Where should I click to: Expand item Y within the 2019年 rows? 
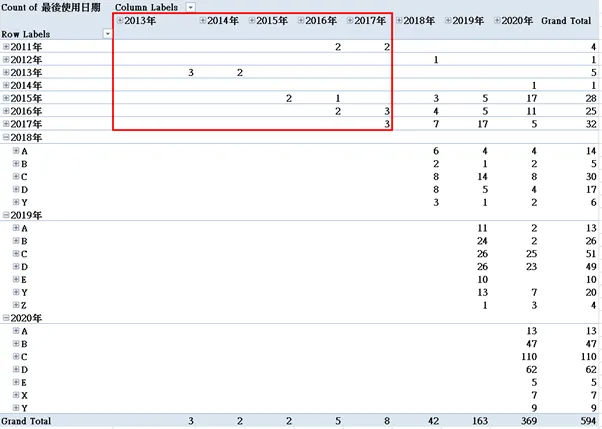pos(16,292)
